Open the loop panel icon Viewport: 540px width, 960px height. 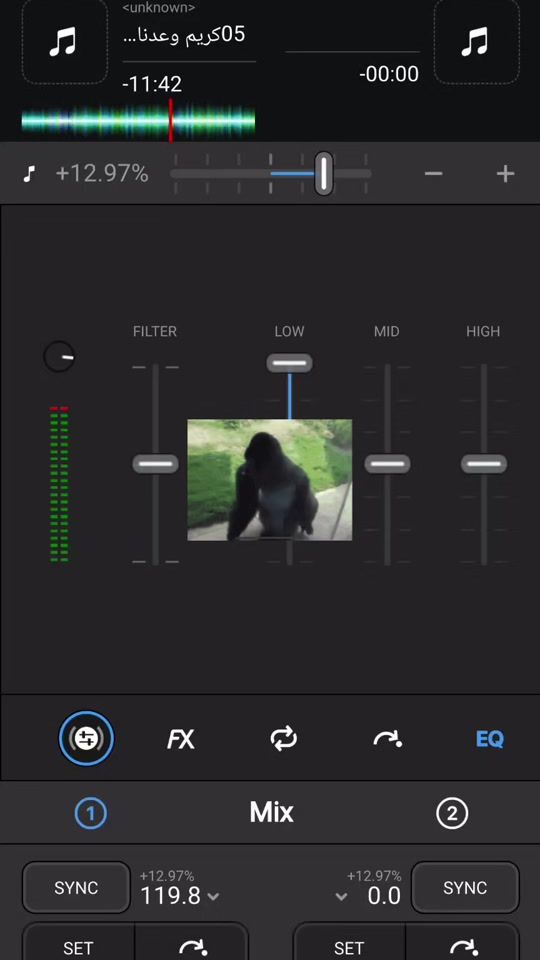pos(283,739)
